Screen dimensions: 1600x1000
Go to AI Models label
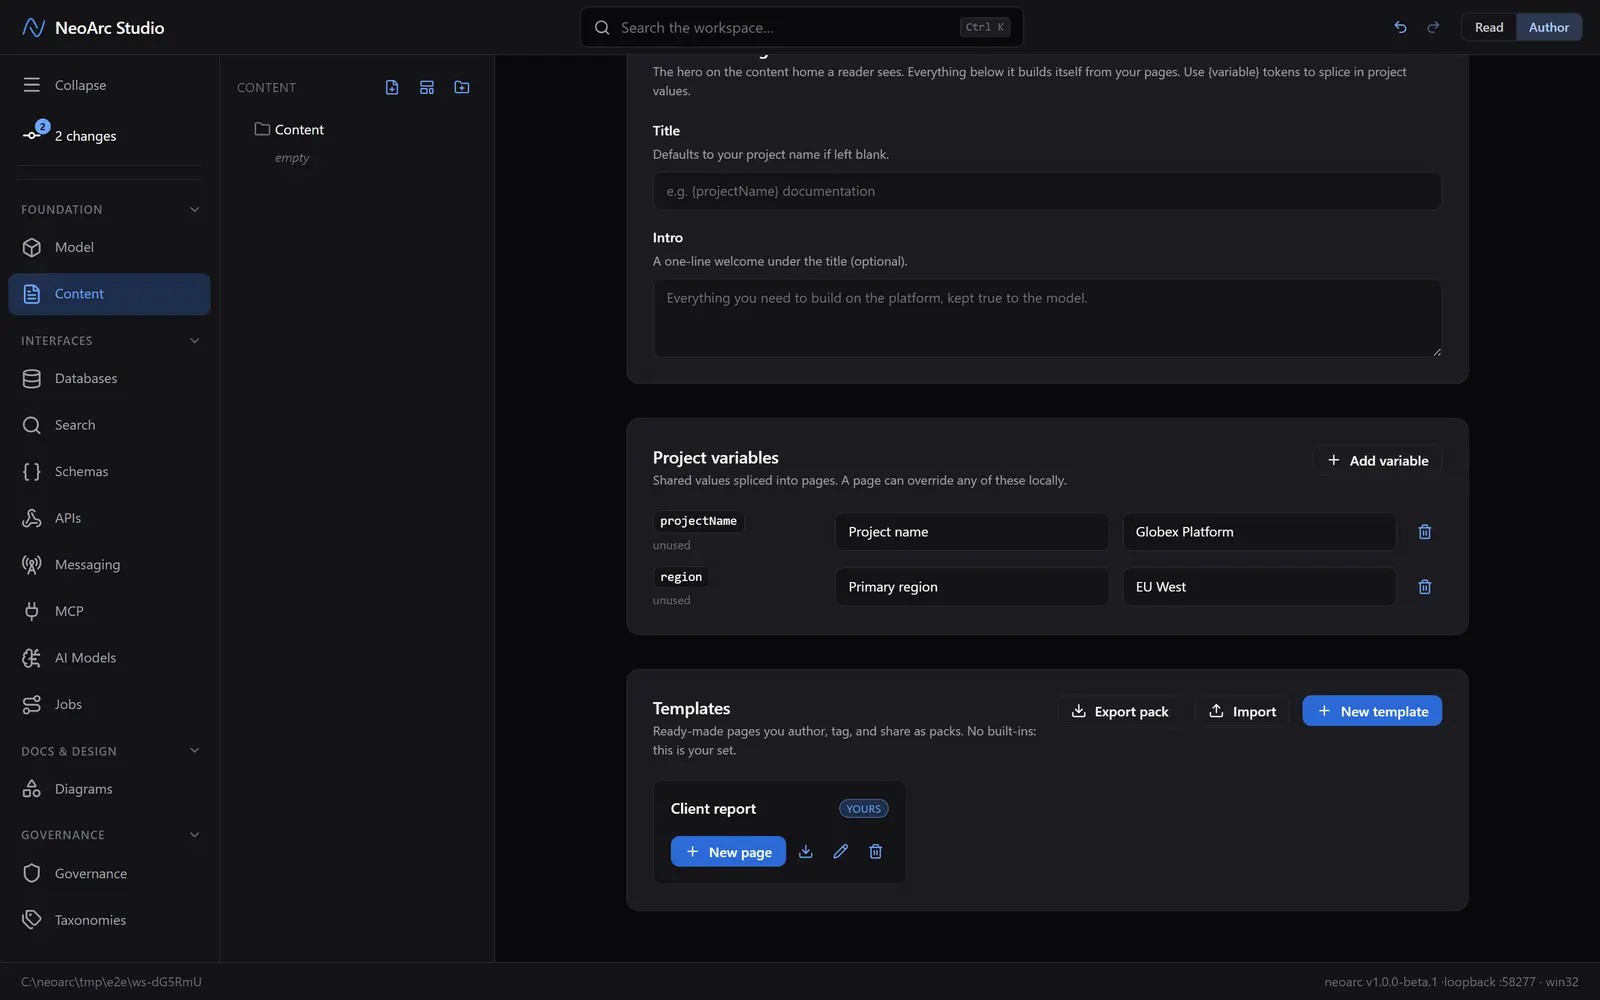(x=85, y=658)
